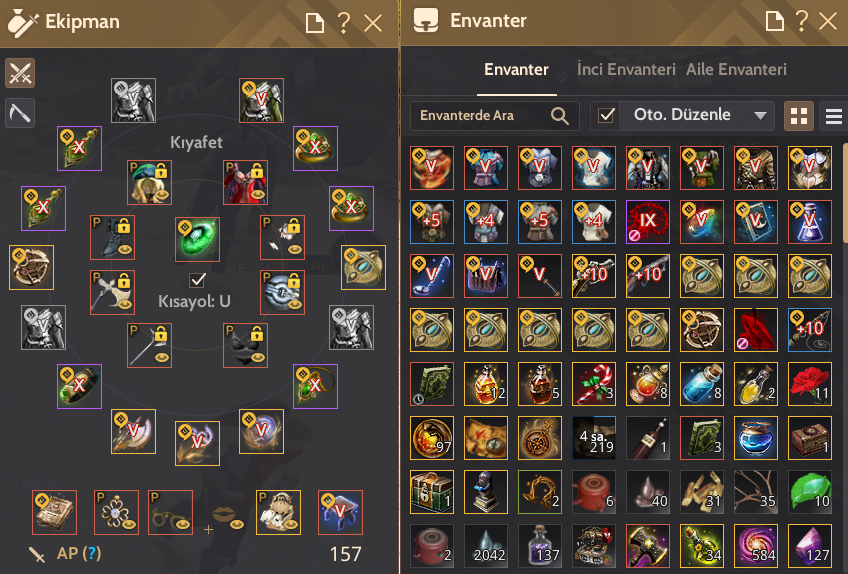
Task: Open the İnci Envanteri tab
Action: coord(626,70)
